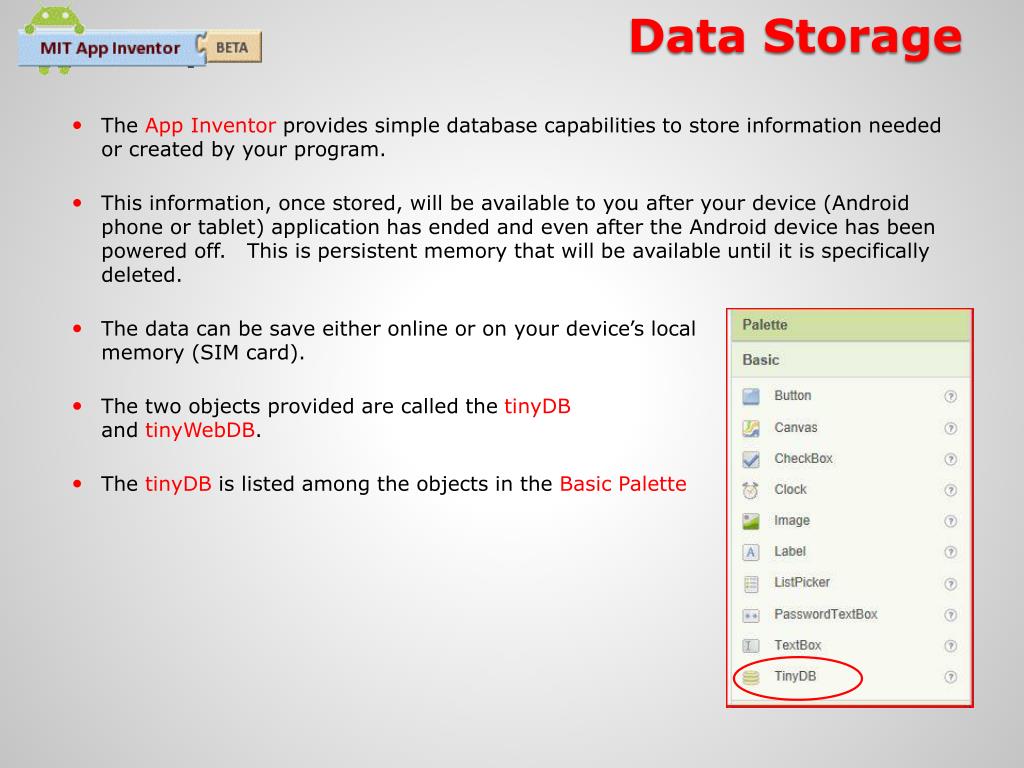
Task: Click the PasswordTextBox component icon
Action: point(751,615)
